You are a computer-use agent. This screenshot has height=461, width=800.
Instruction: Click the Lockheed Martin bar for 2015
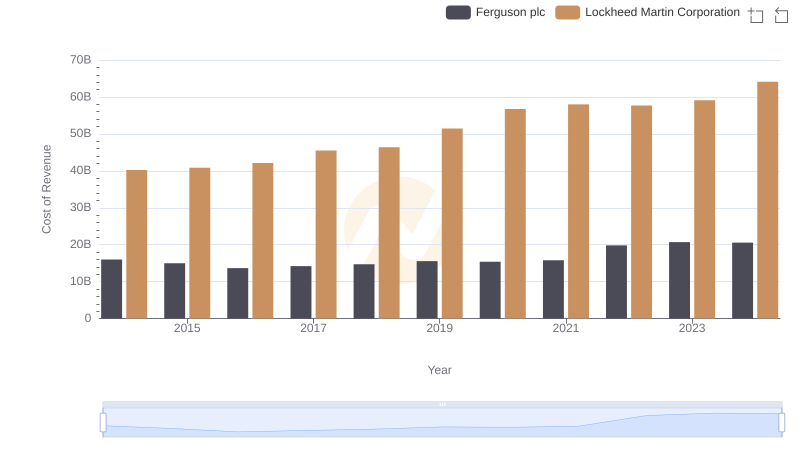point(199,243)
